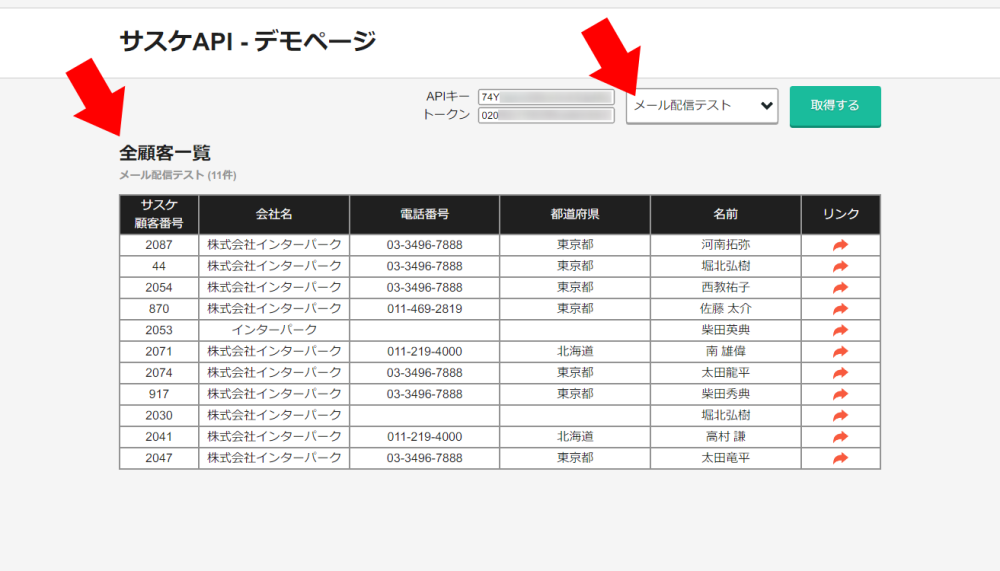Open link arrow for customer 917
The height and width of the screenshot is (571, 1000).
[840, 394]
